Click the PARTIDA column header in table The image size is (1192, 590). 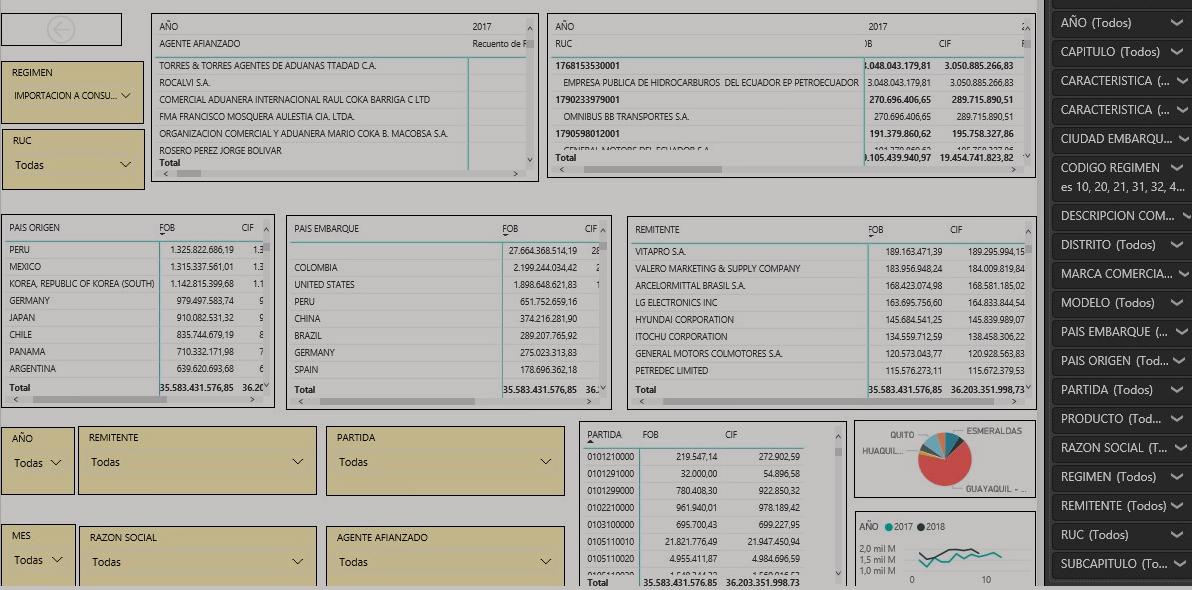pyautogui.click(x=604, y=435)
